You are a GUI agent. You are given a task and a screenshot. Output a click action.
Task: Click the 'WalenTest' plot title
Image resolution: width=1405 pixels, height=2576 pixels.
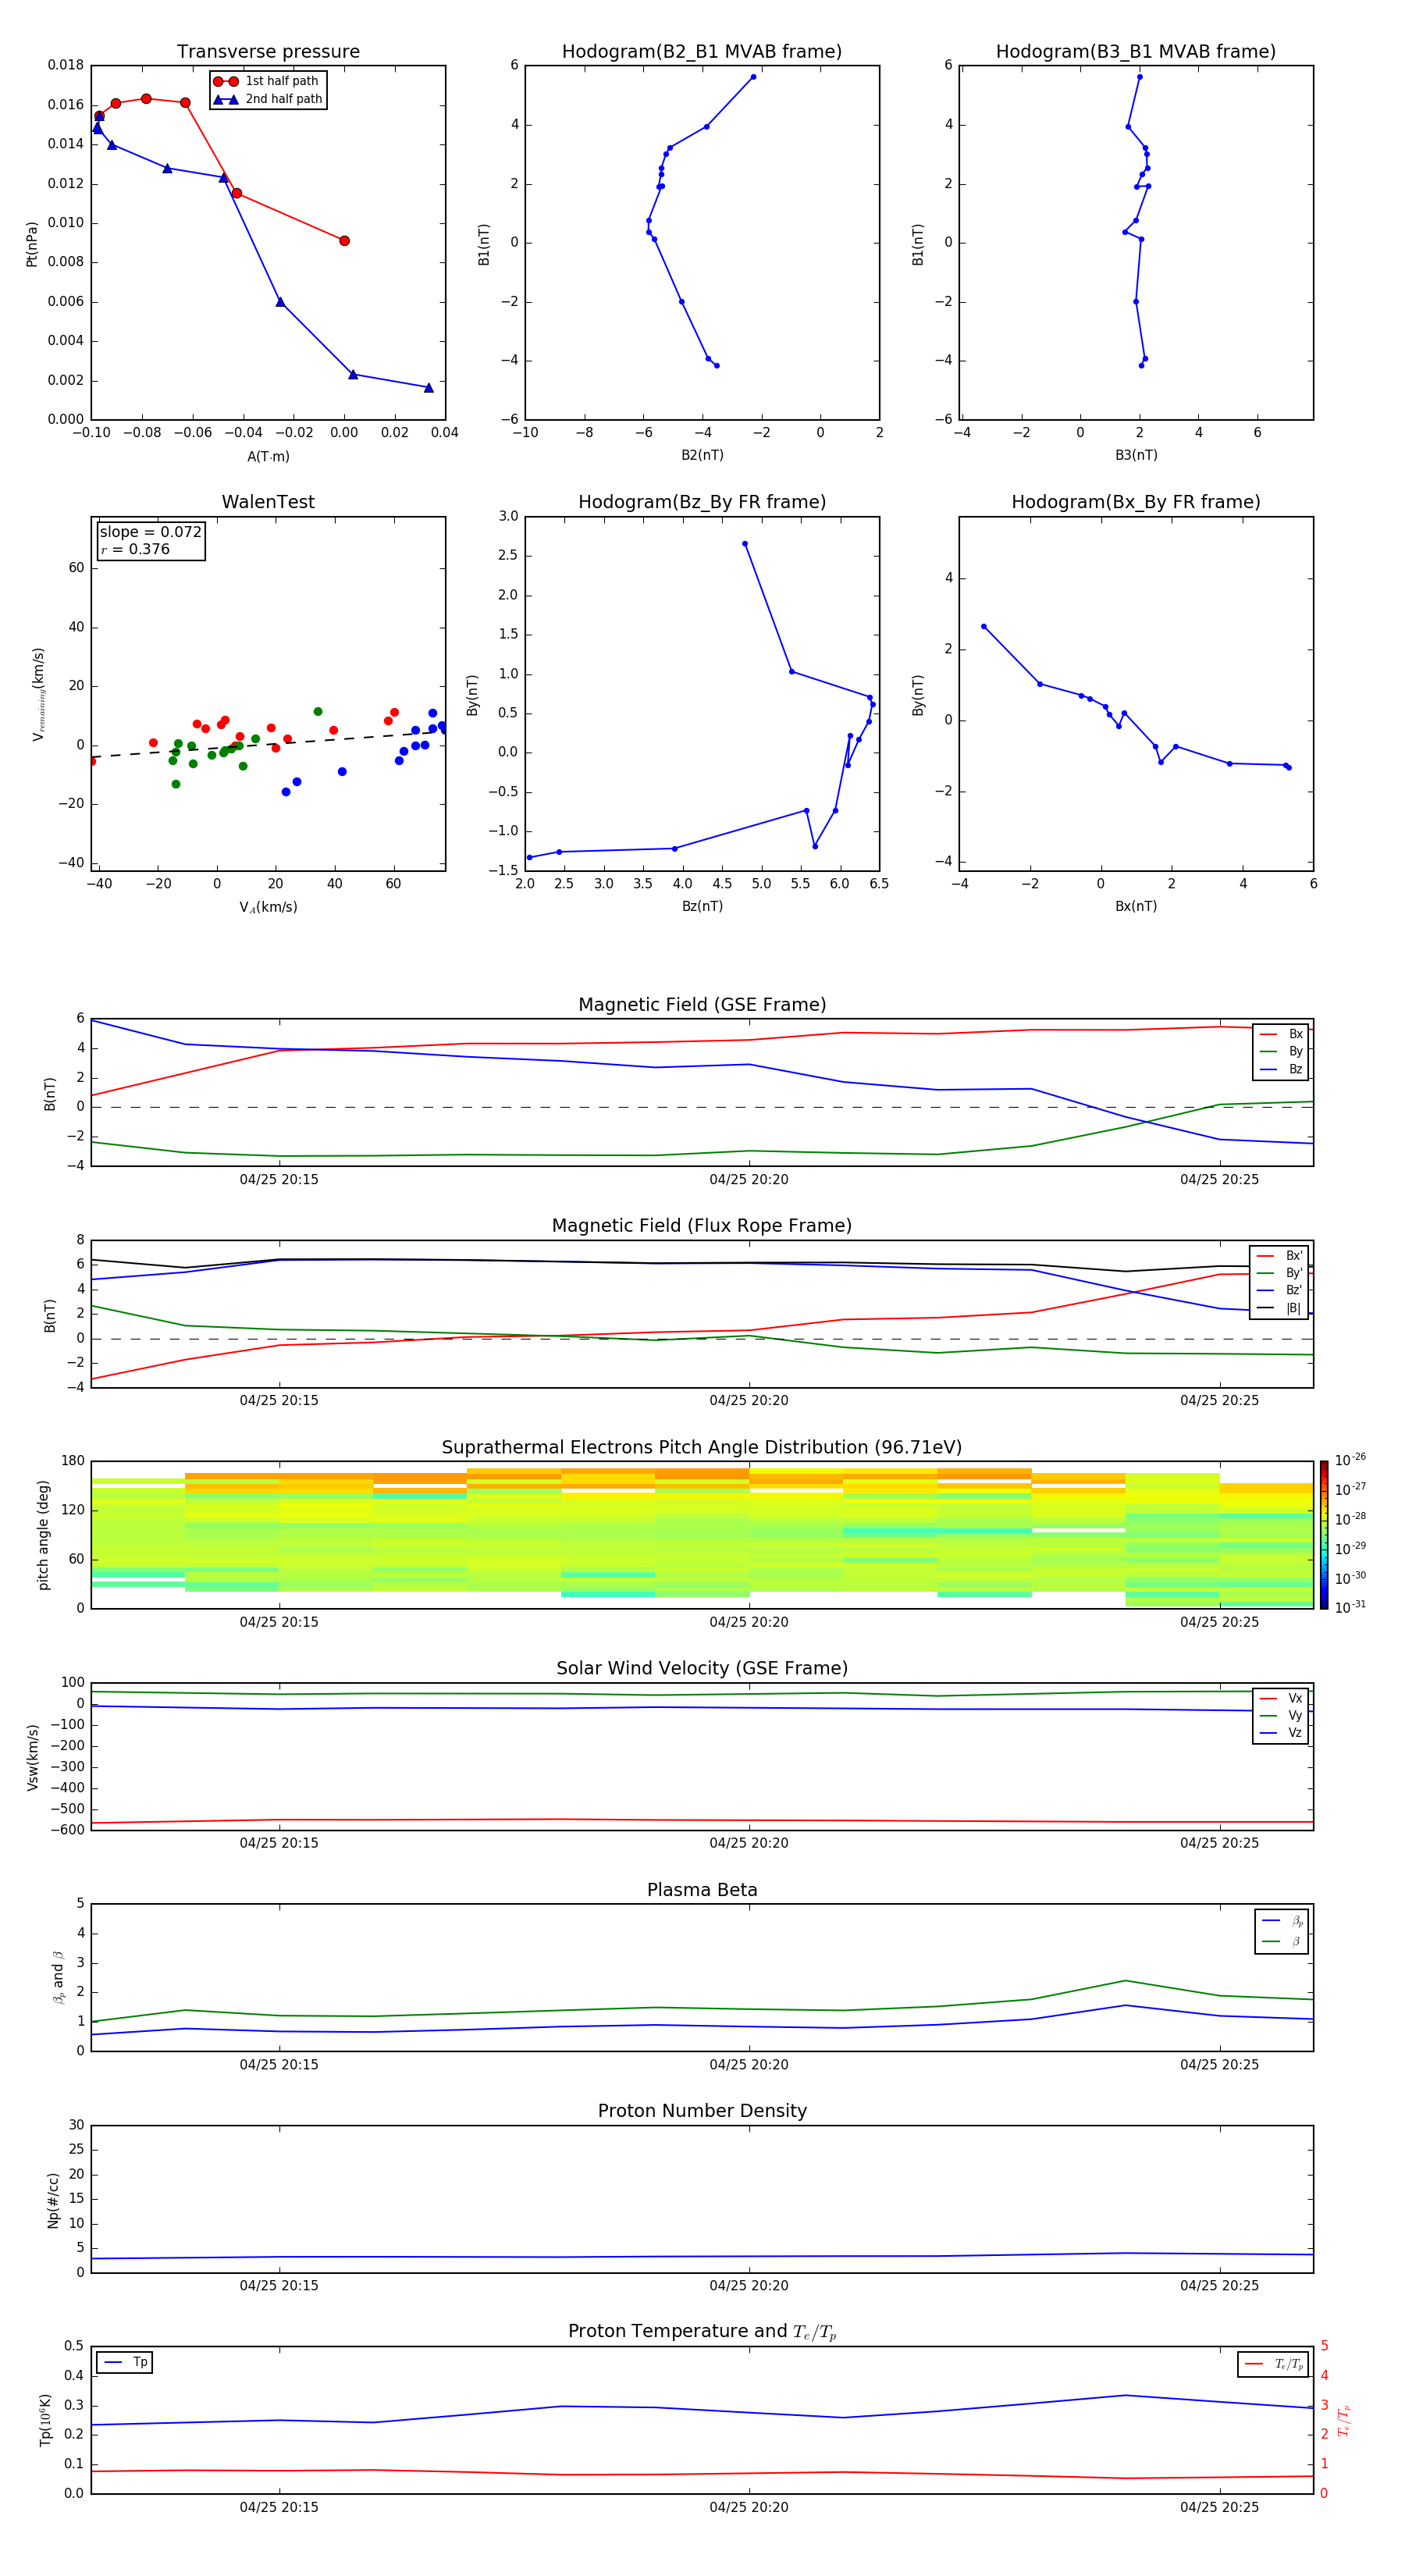pos(268,502)
